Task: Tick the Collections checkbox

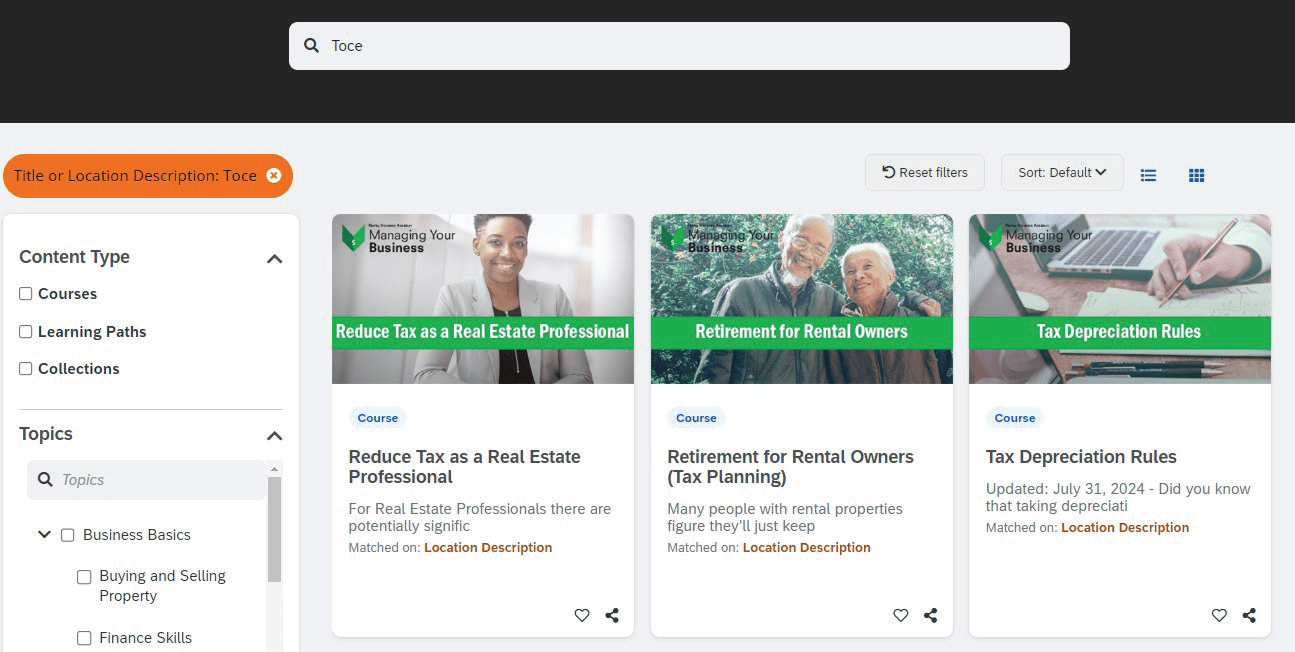Action: tap(26, 368)
